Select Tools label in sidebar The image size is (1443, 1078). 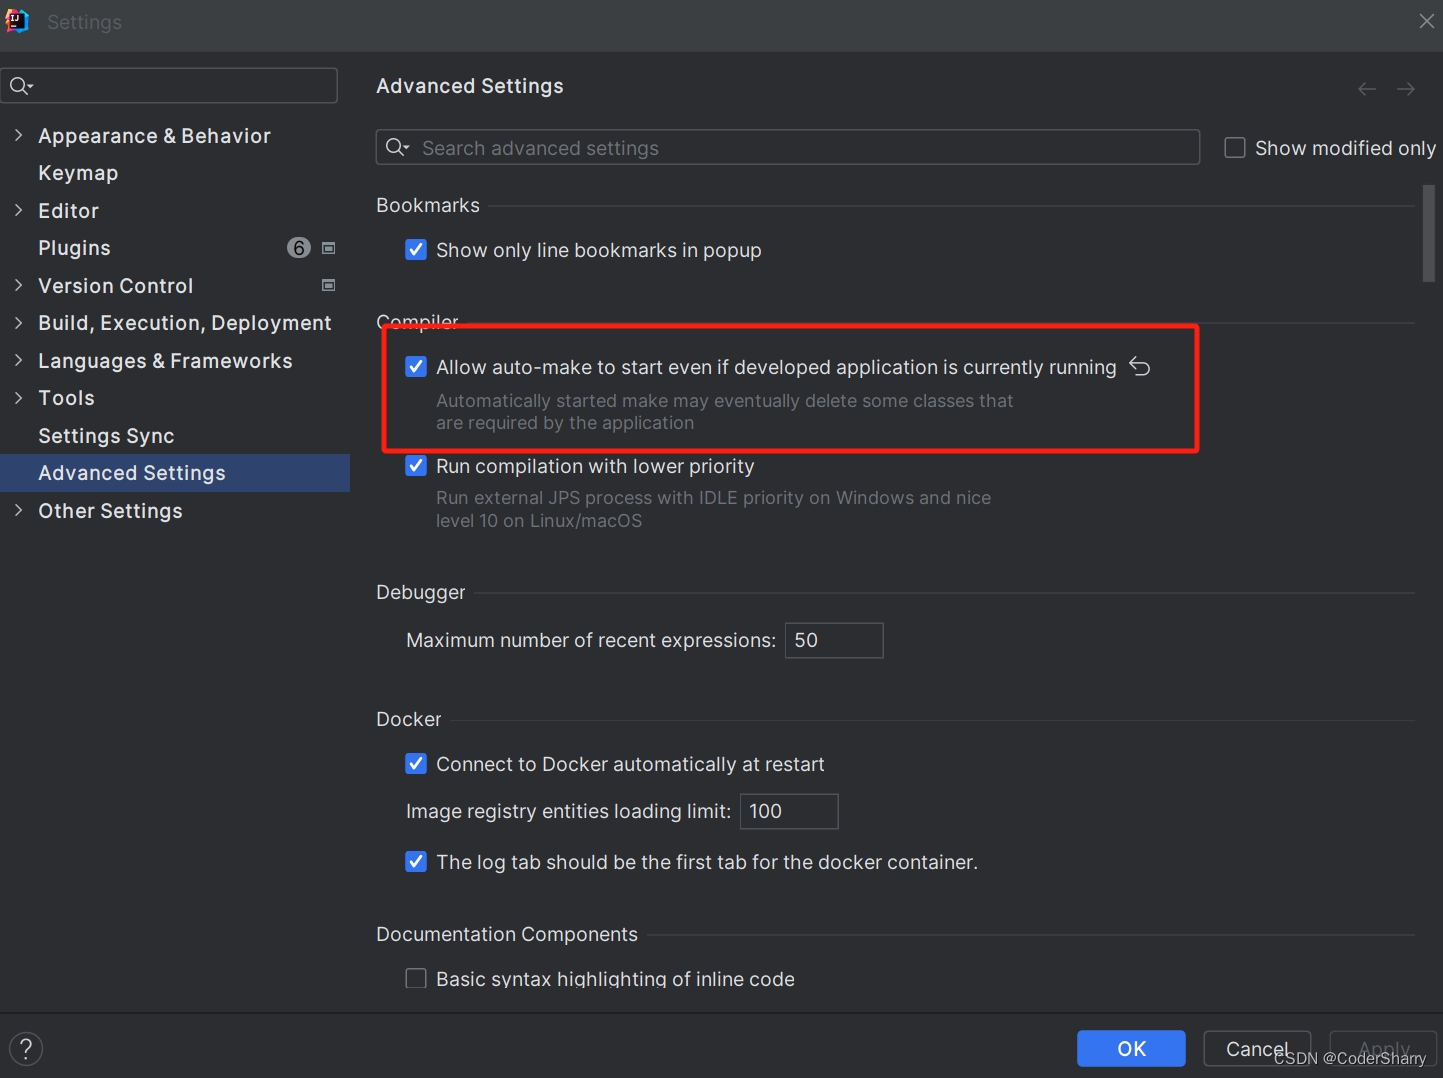click(x=66, y=398)
